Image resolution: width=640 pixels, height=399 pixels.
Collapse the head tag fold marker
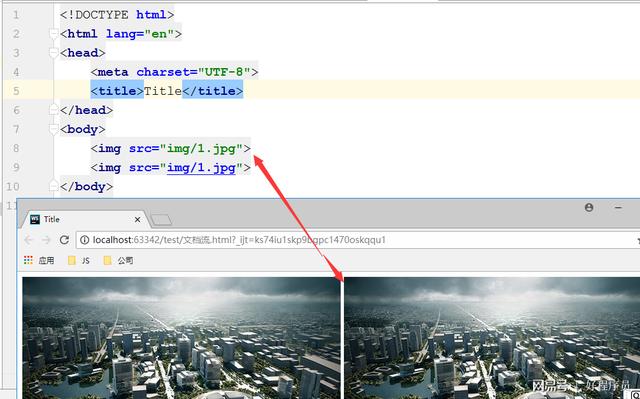coord(53,53)
